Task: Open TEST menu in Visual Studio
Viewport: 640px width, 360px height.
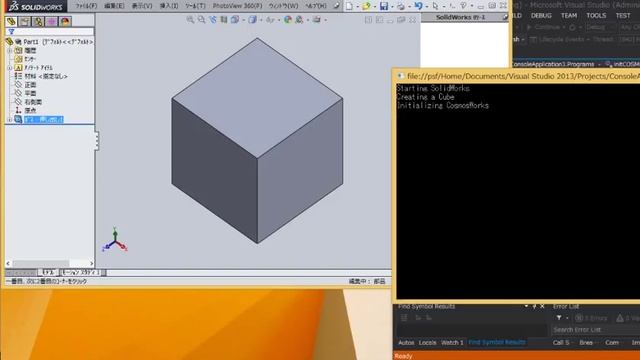Action: [x=623, y=16]
